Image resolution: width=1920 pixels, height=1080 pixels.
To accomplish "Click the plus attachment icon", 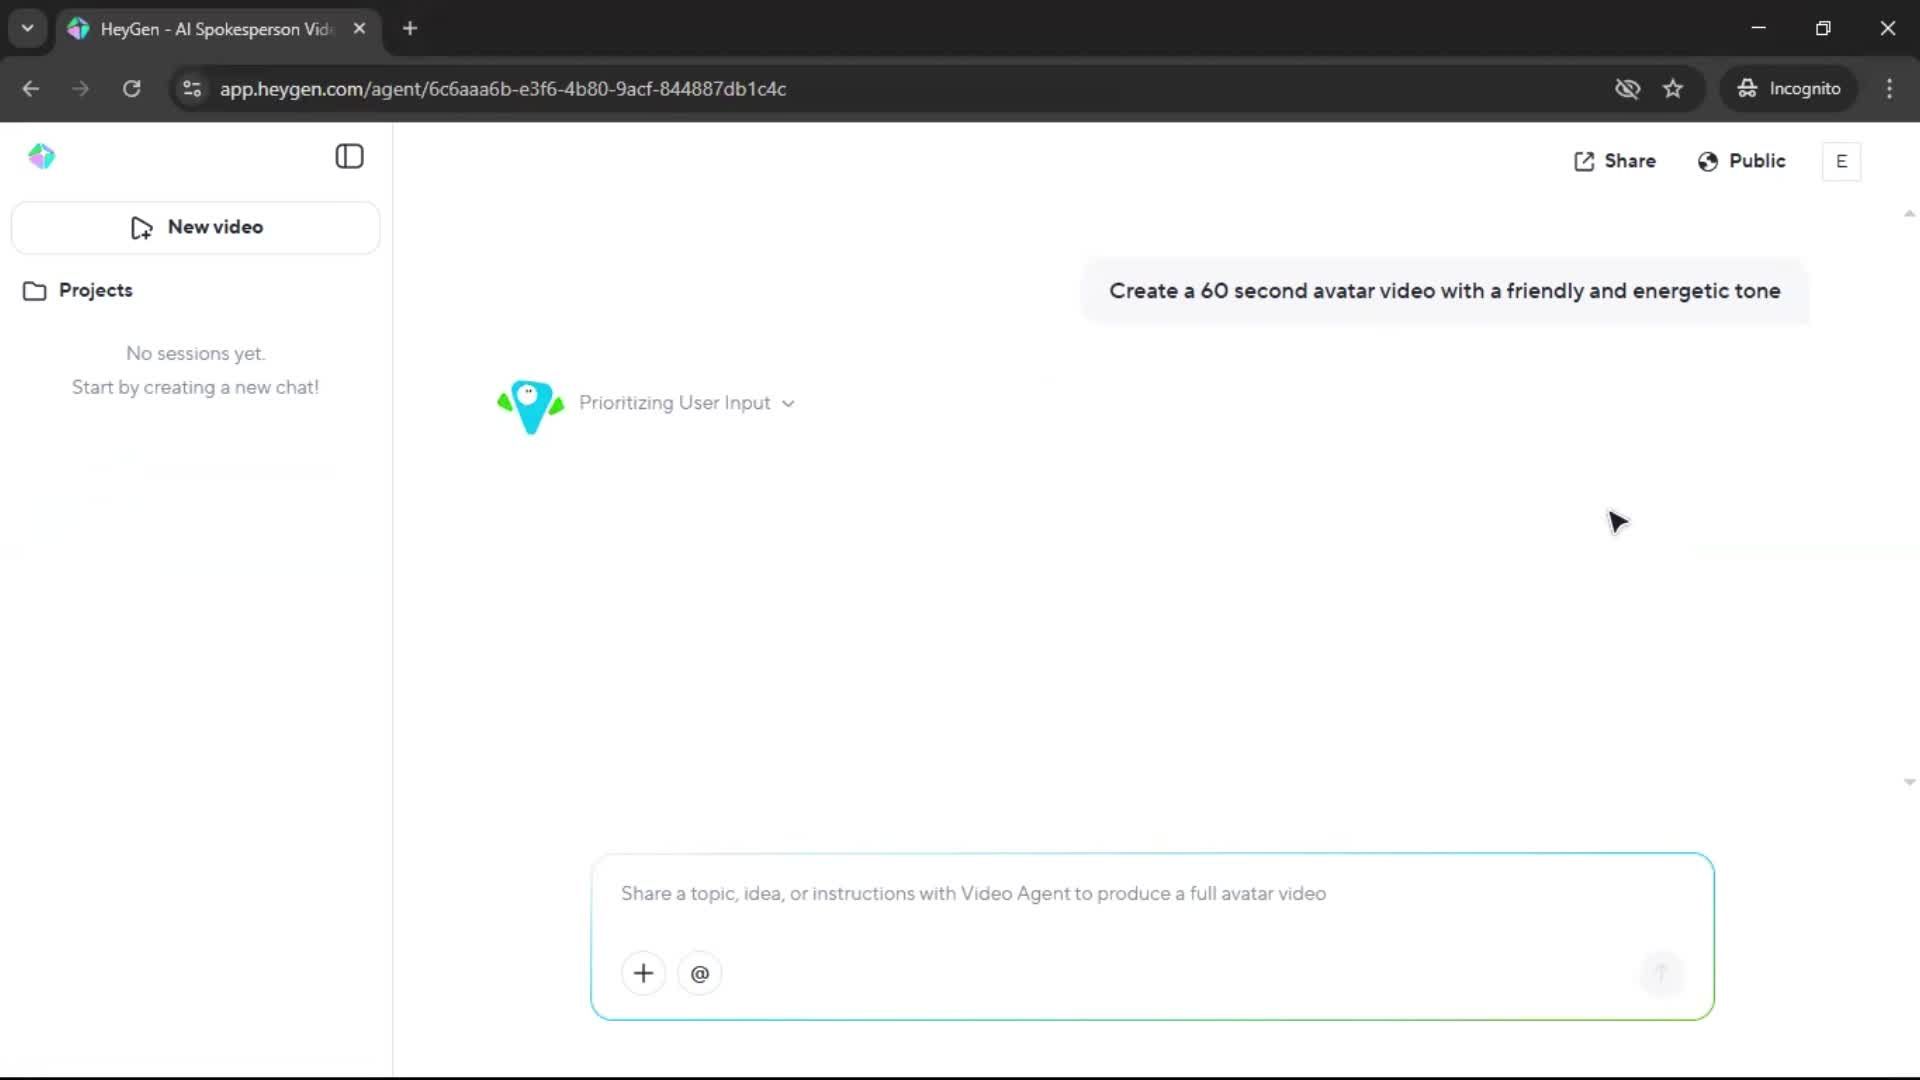I will [x=643, y=973].
